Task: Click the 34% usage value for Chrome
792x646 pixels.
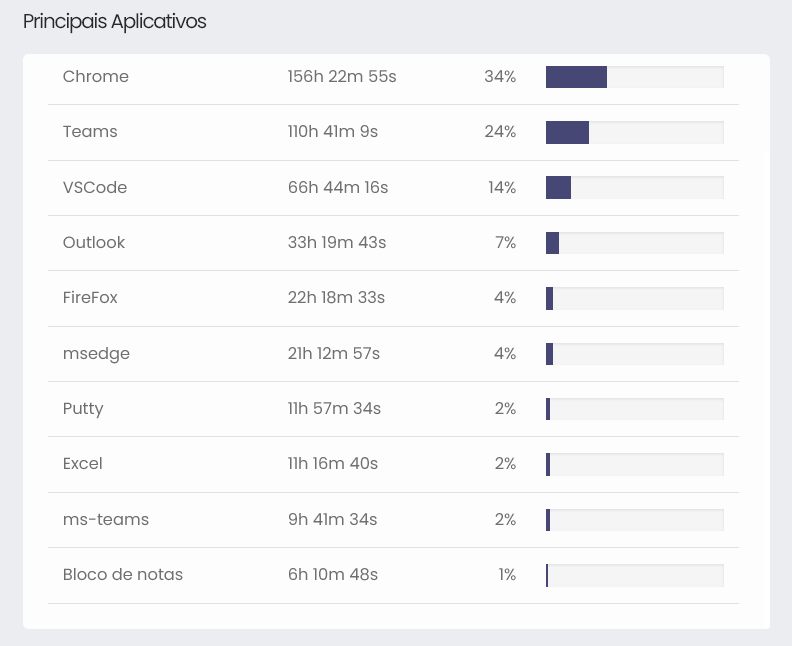Action: [x=500, y=77]
